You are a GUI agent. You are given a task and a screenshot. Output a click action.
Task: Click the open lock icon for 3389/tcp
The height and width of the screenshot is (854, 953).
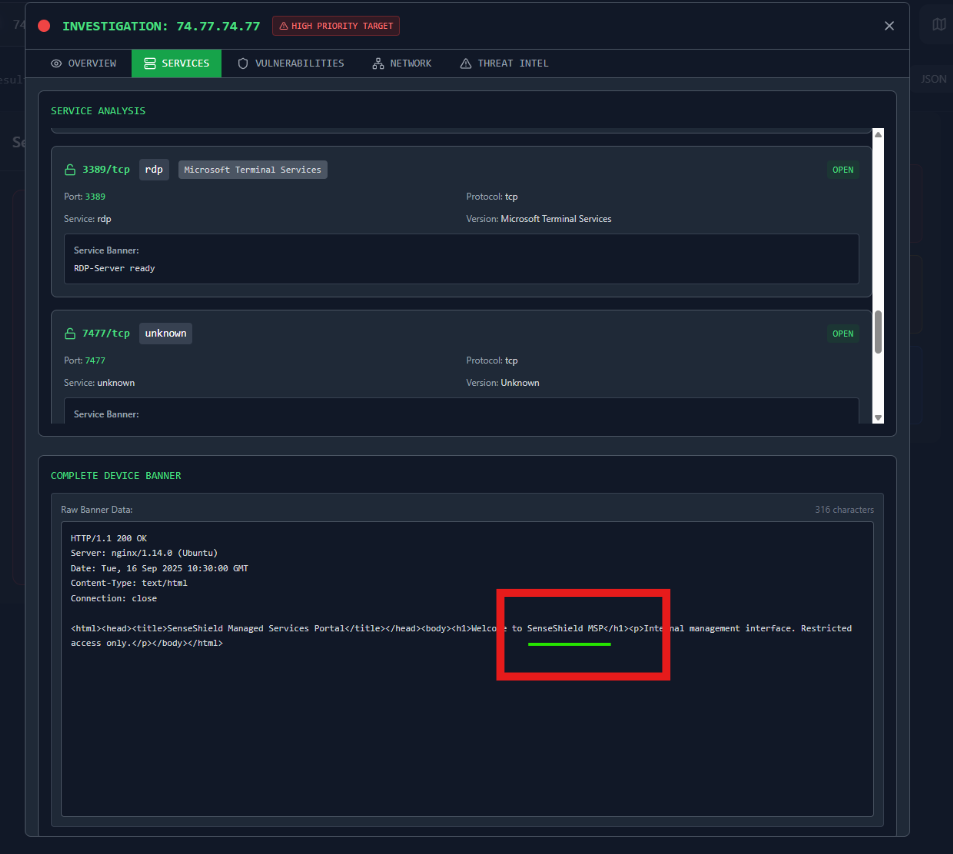coord(70,170)
